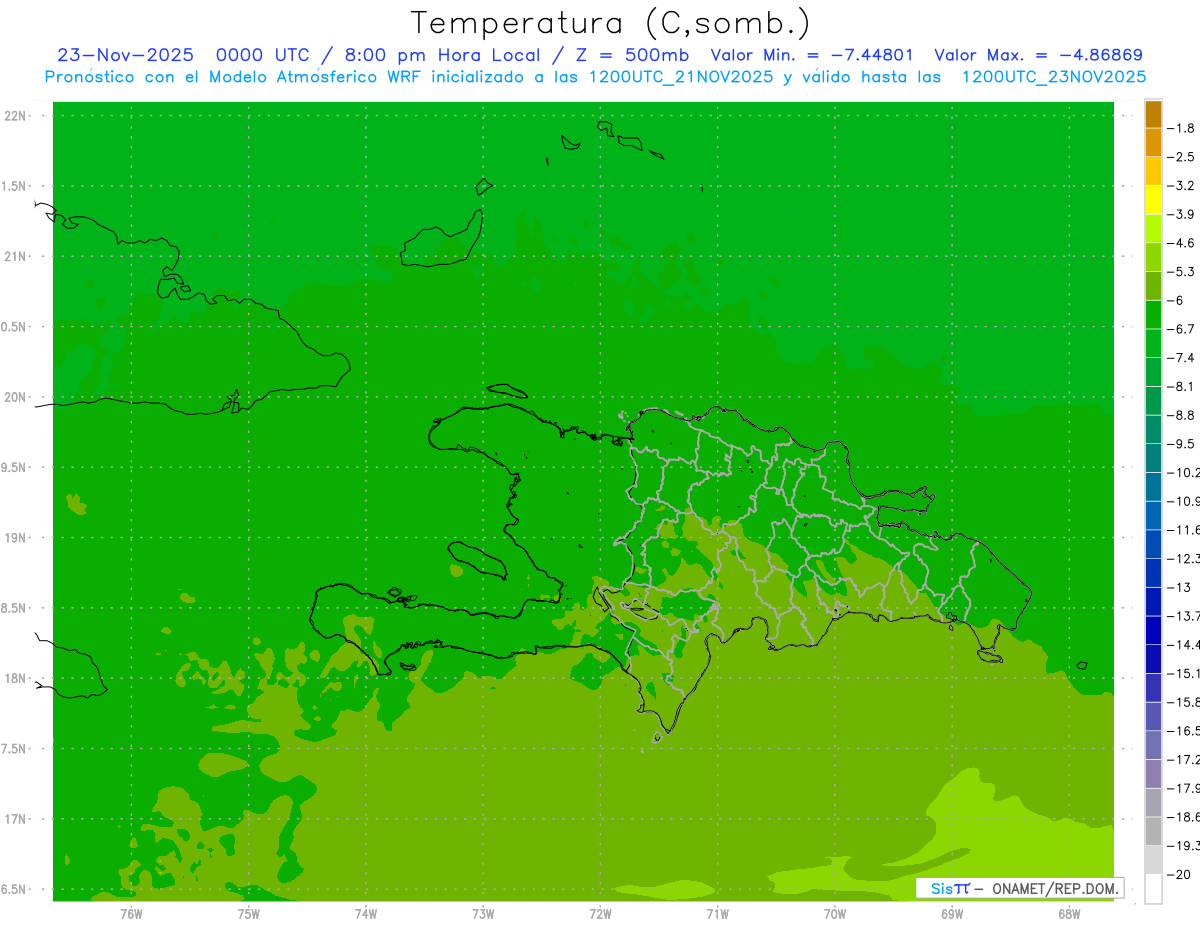
Task: Click the 'ONAMET/REP.DOM.' credit label
Action: (1056, 888)
